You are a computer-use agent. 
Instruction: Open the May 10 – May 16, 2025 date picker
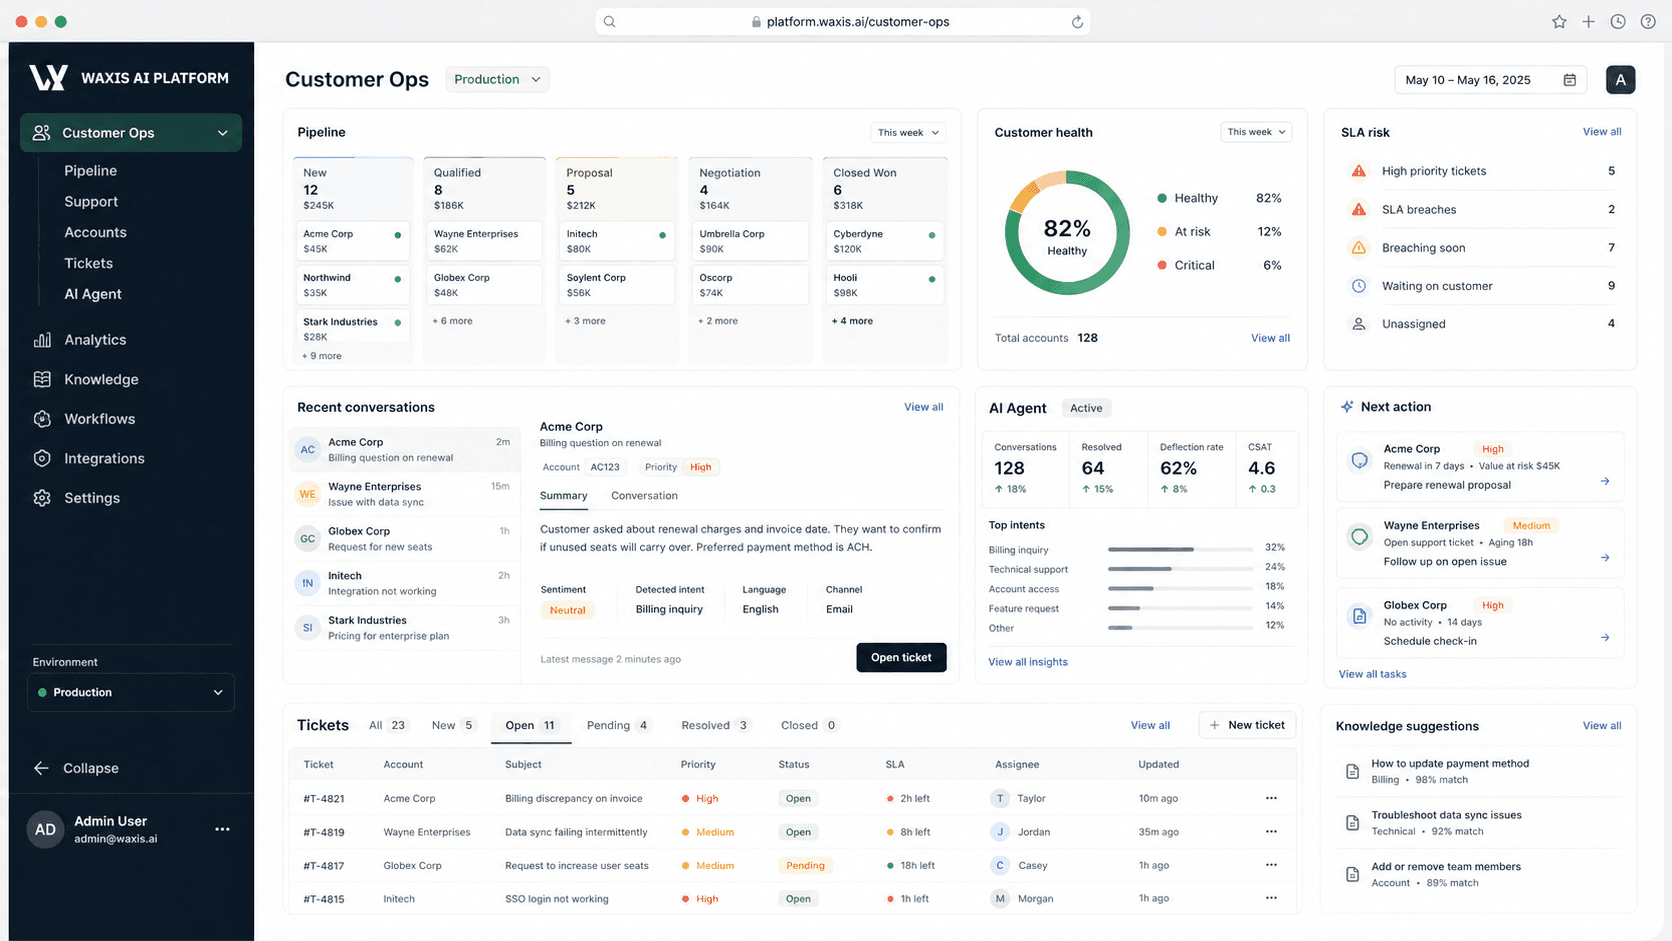1490,80
